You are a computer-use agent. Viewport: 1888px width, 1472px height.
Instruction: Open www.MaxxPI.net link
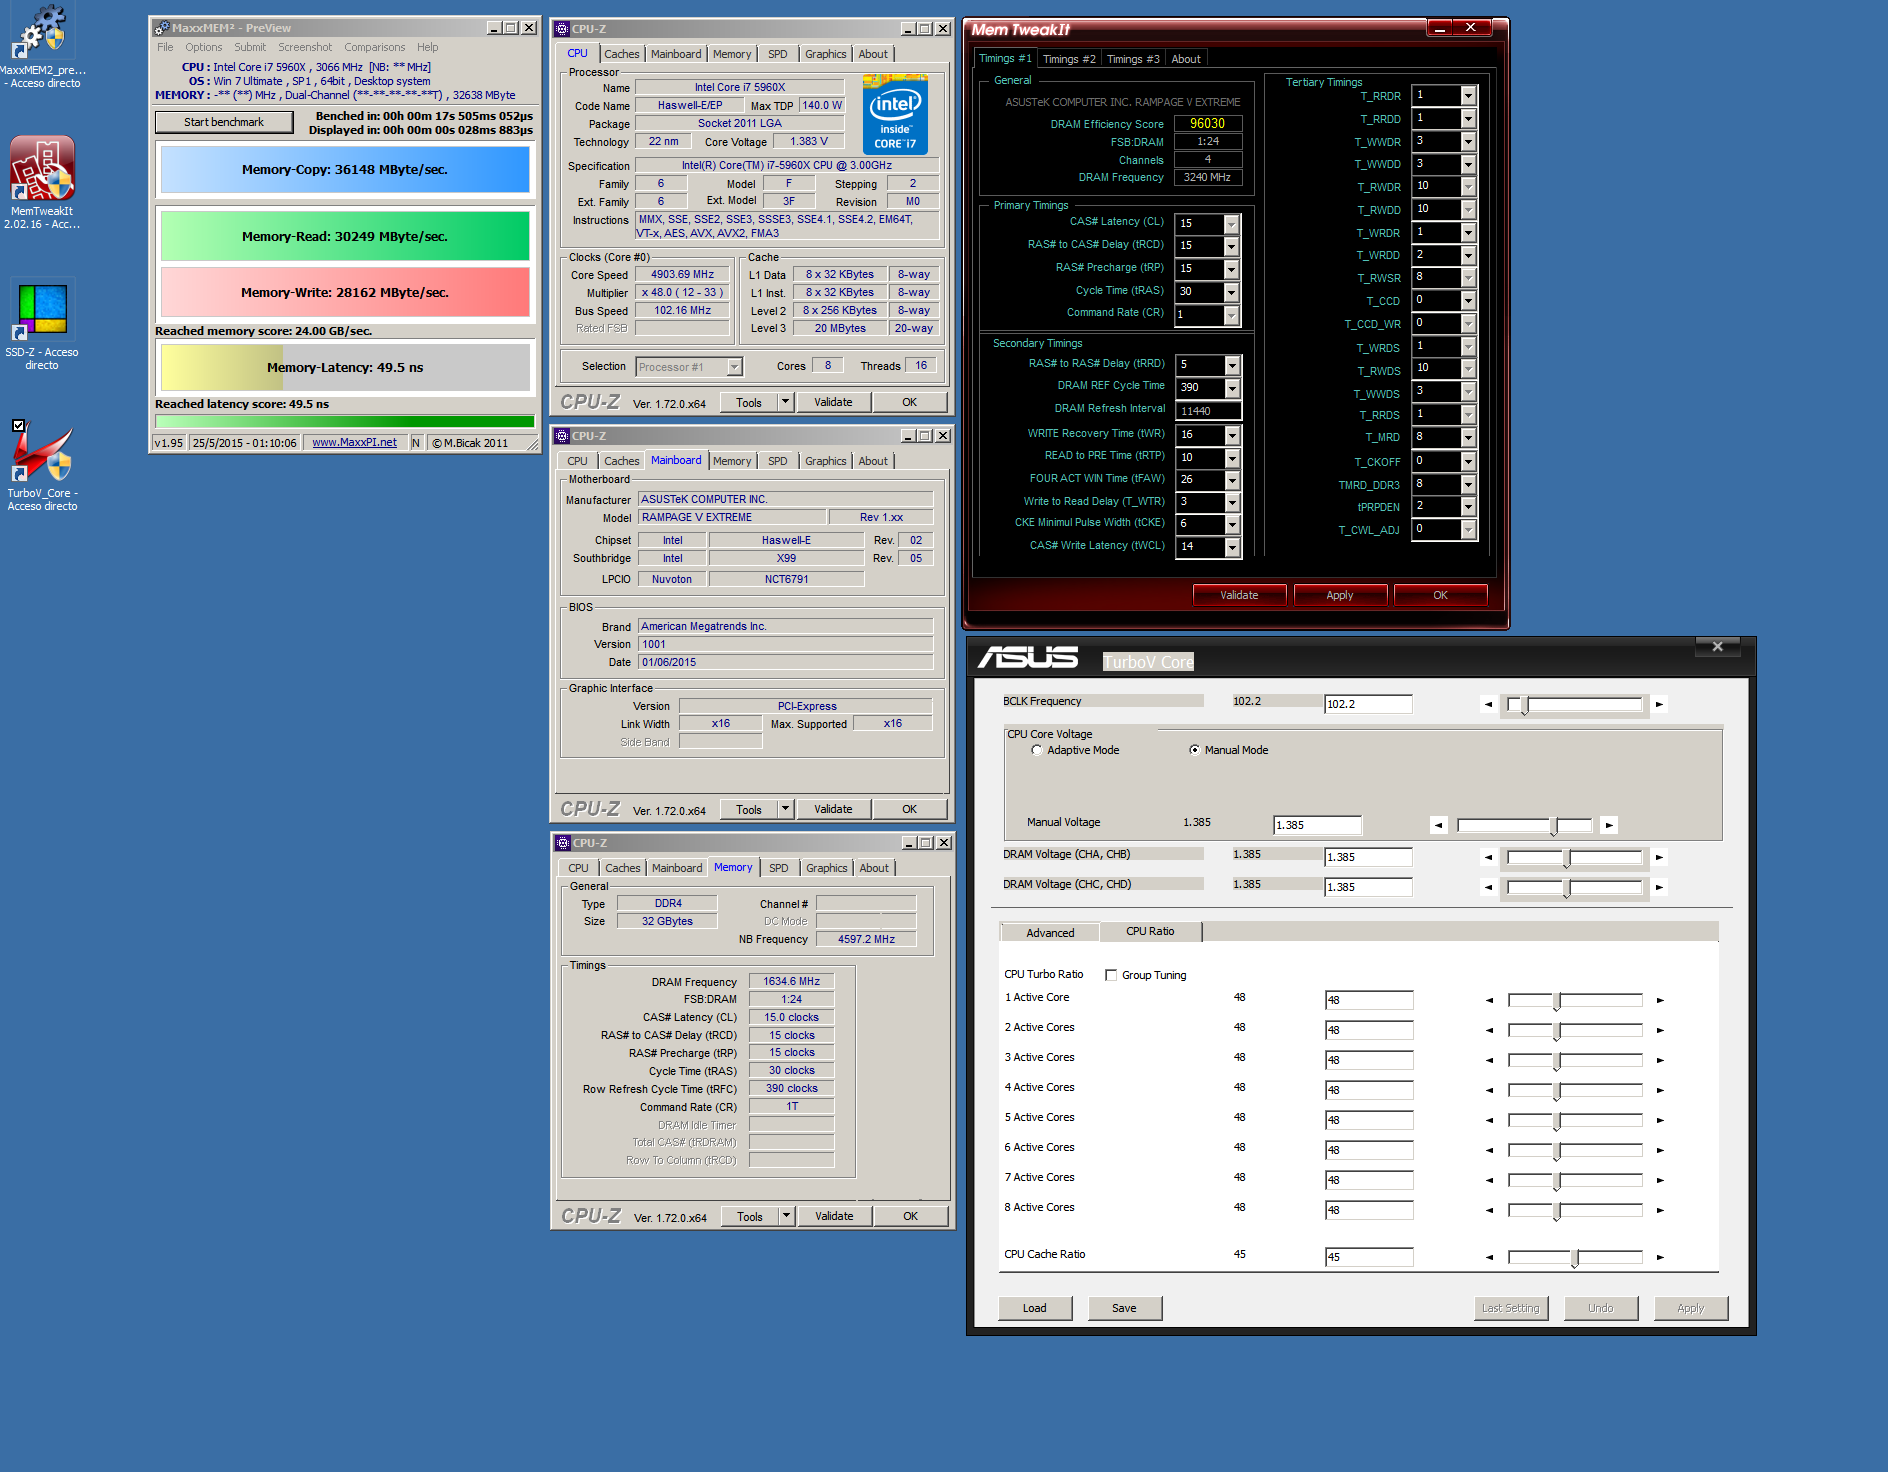pos(354,443)
